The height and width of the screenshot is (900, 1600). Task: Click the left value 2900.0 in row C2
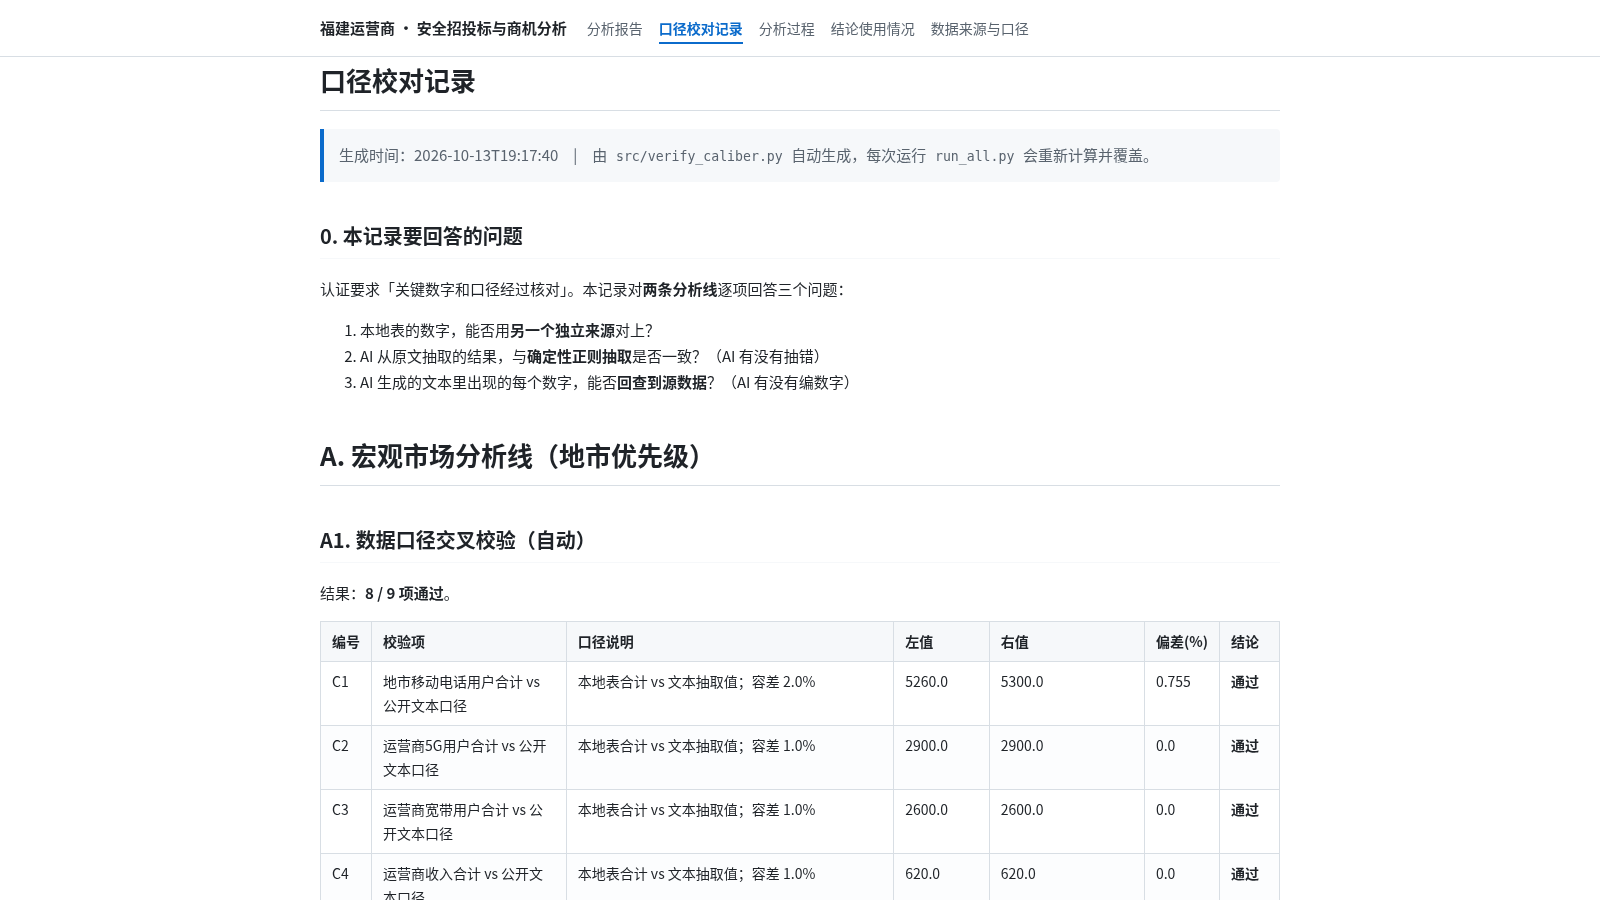click(927, 746)
